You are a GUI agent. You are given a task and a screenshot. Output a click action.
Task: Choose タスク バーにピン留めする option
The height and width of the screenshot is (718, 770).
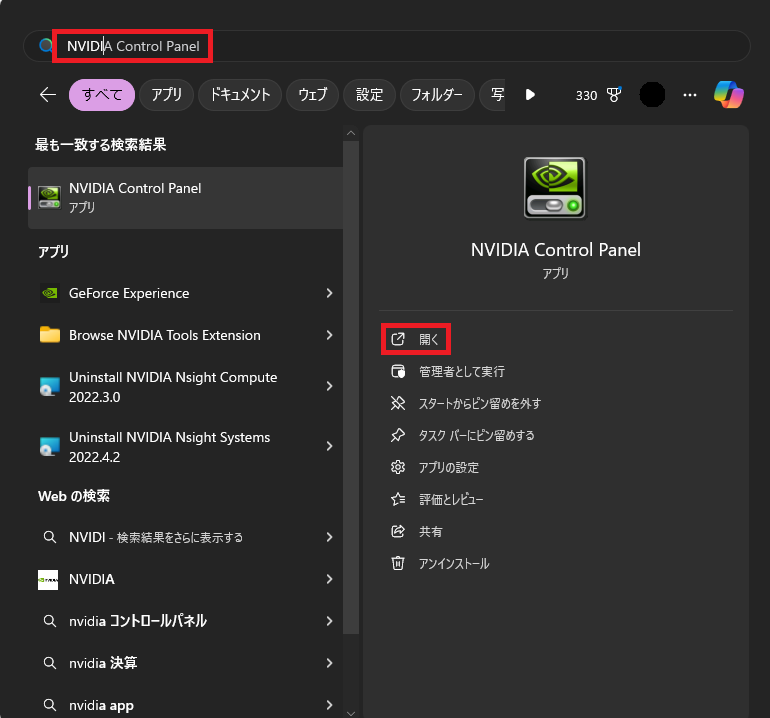click(476, 436)
